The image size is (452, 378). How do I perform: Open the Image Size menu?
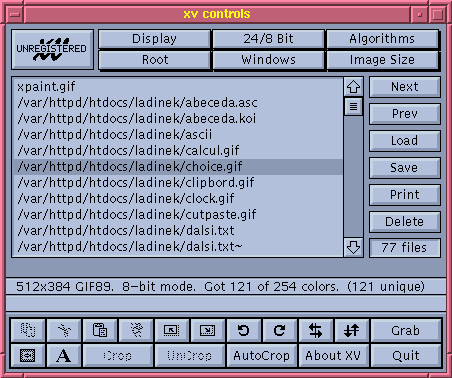click(382, 60)
